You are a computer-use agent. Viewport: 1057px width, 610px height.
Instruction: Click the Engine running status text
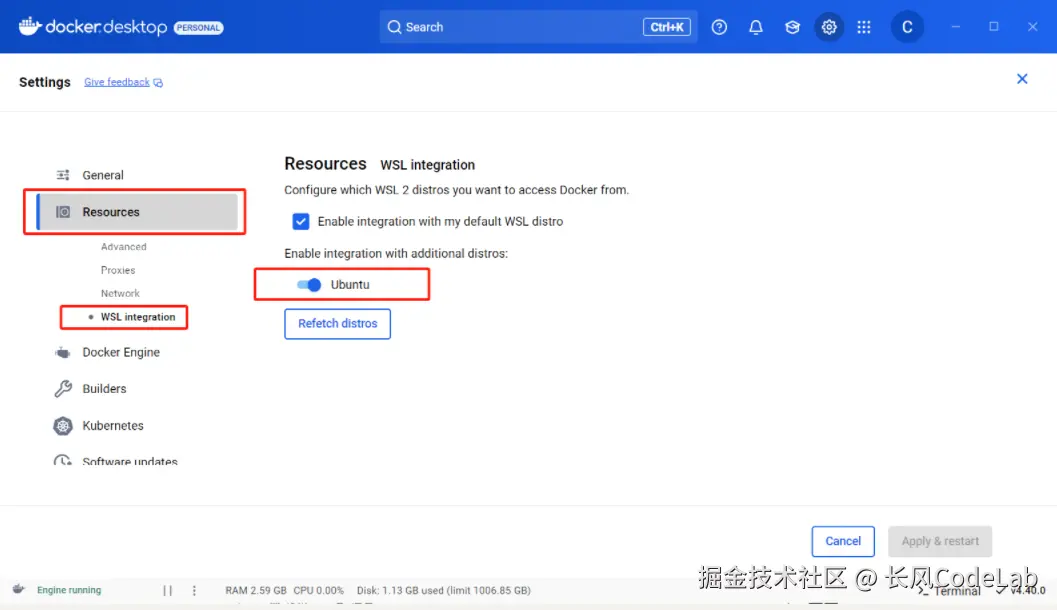[69, 590]
